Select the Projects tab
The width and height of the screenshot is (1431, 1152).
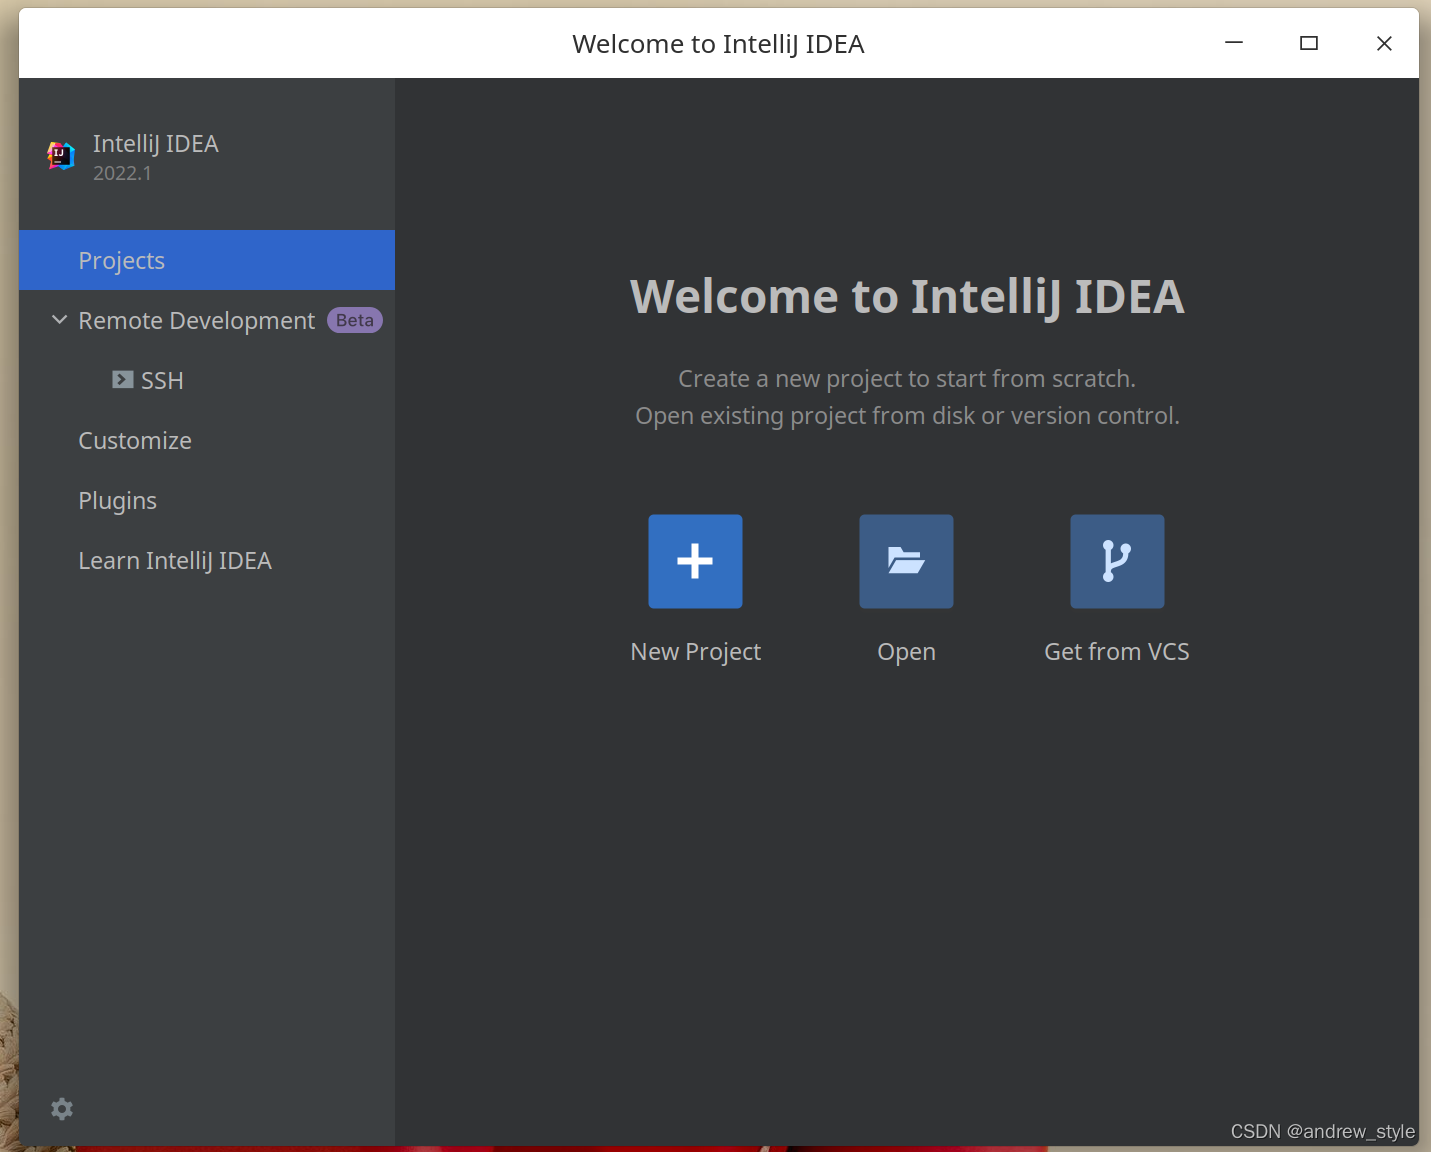point(207,260)
